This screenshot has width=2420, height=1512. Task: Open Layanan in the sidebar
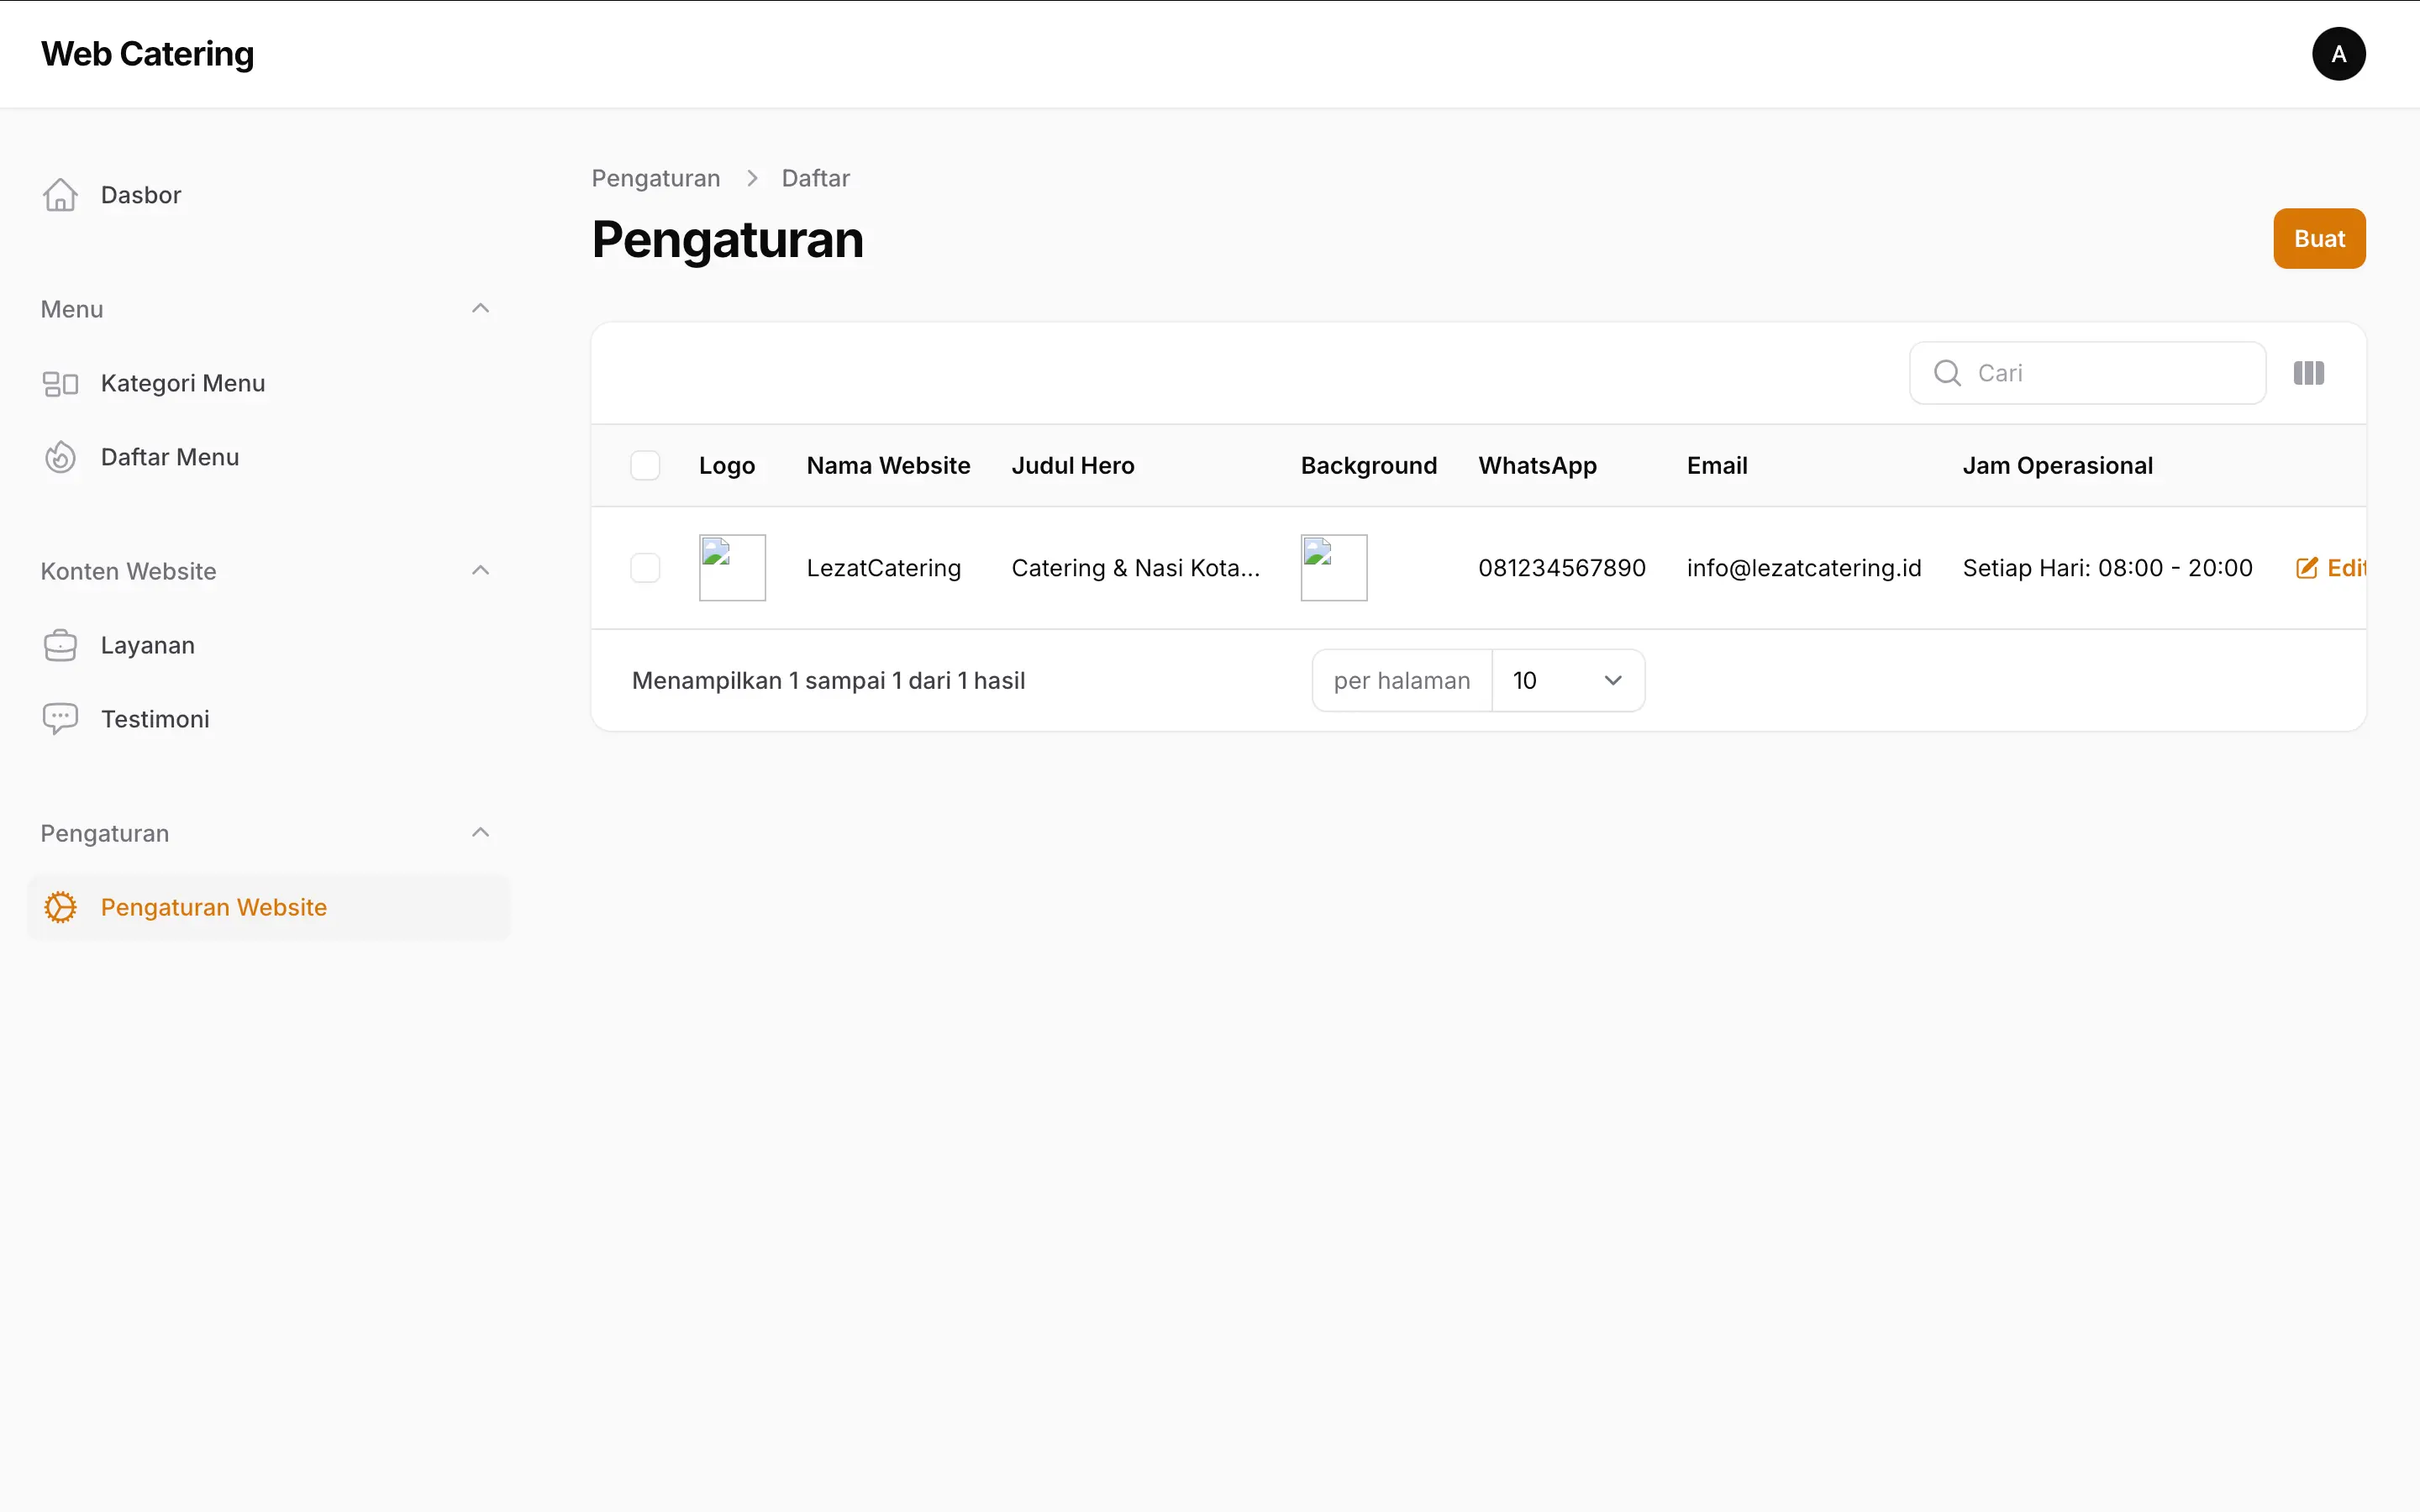pyautogui.click(x=268, y=645)
